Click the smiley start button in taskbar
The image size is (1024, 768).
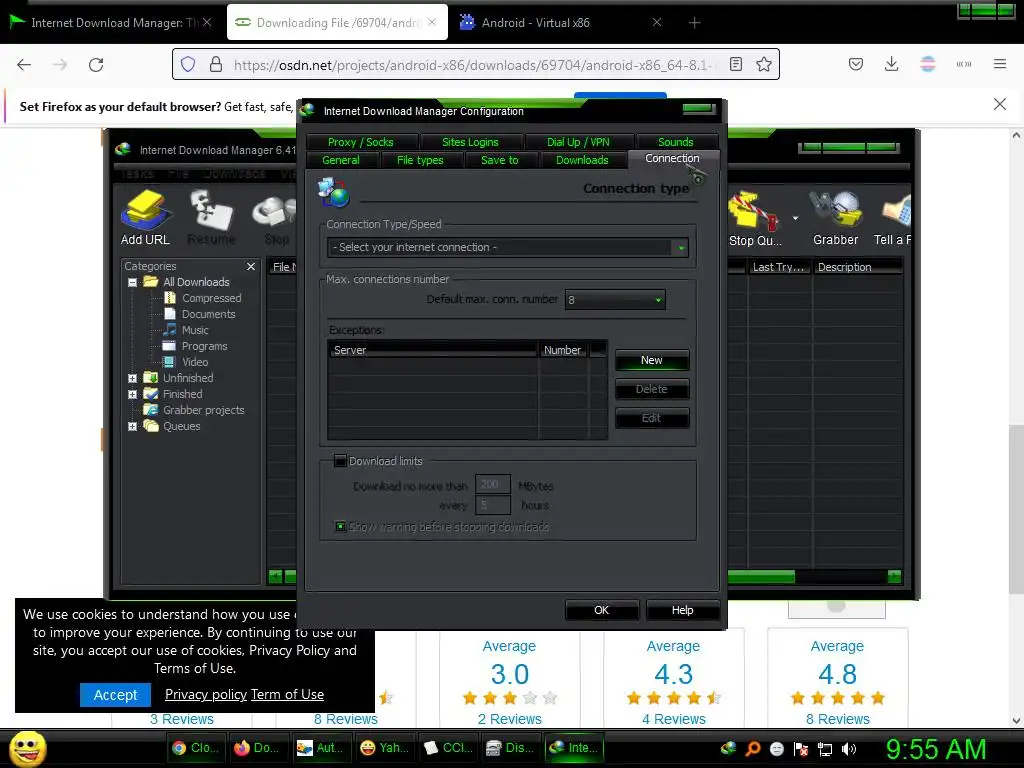(27, 748)
